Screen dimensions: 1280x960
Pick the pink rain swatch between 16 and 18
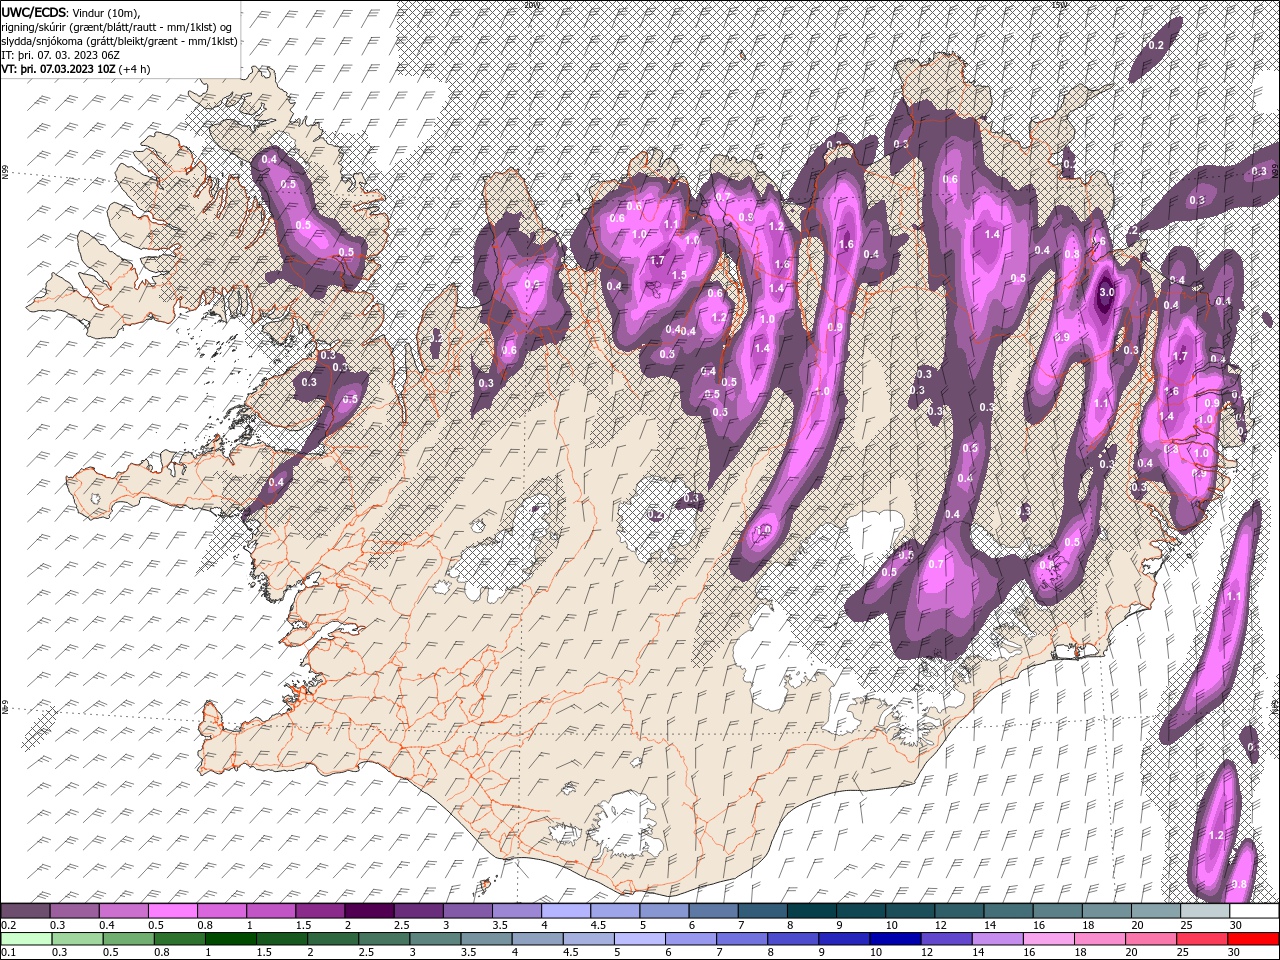point(1049,938)
